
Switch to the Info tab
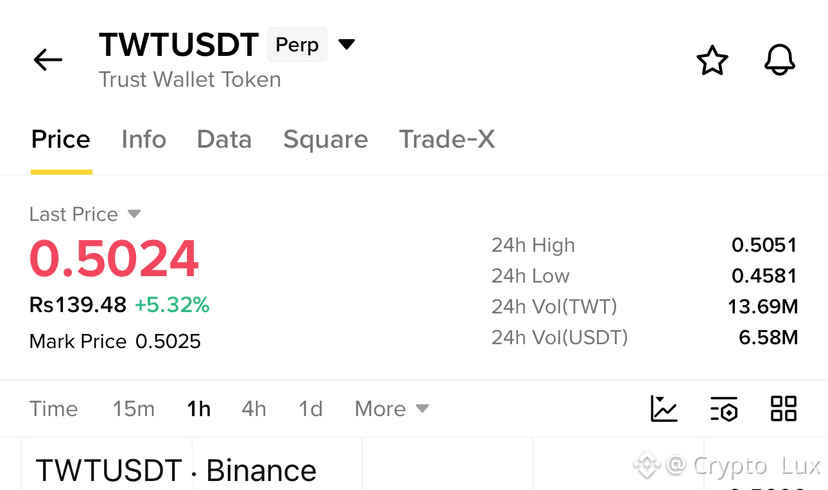pyautogui.click(x=144, y=139)
